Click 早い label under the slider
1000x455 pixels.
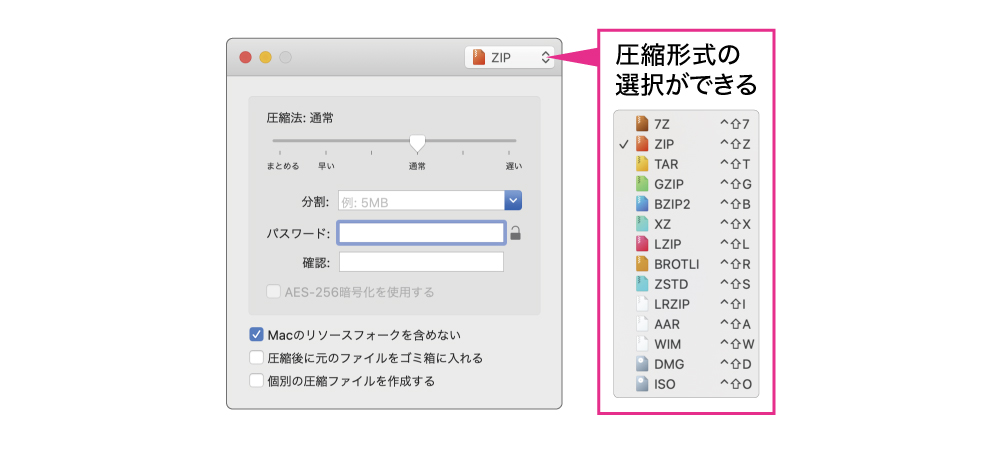(x=326, y=166)
